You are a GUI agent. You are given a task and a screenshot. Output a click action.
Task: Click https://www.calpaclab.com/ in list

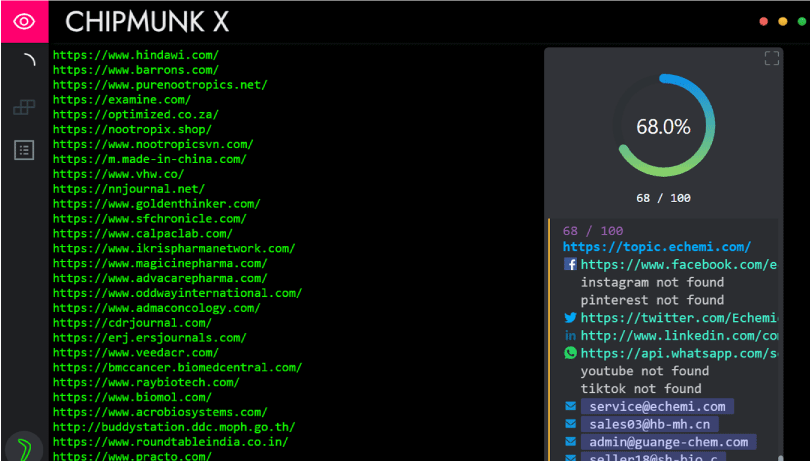[143, 234]
